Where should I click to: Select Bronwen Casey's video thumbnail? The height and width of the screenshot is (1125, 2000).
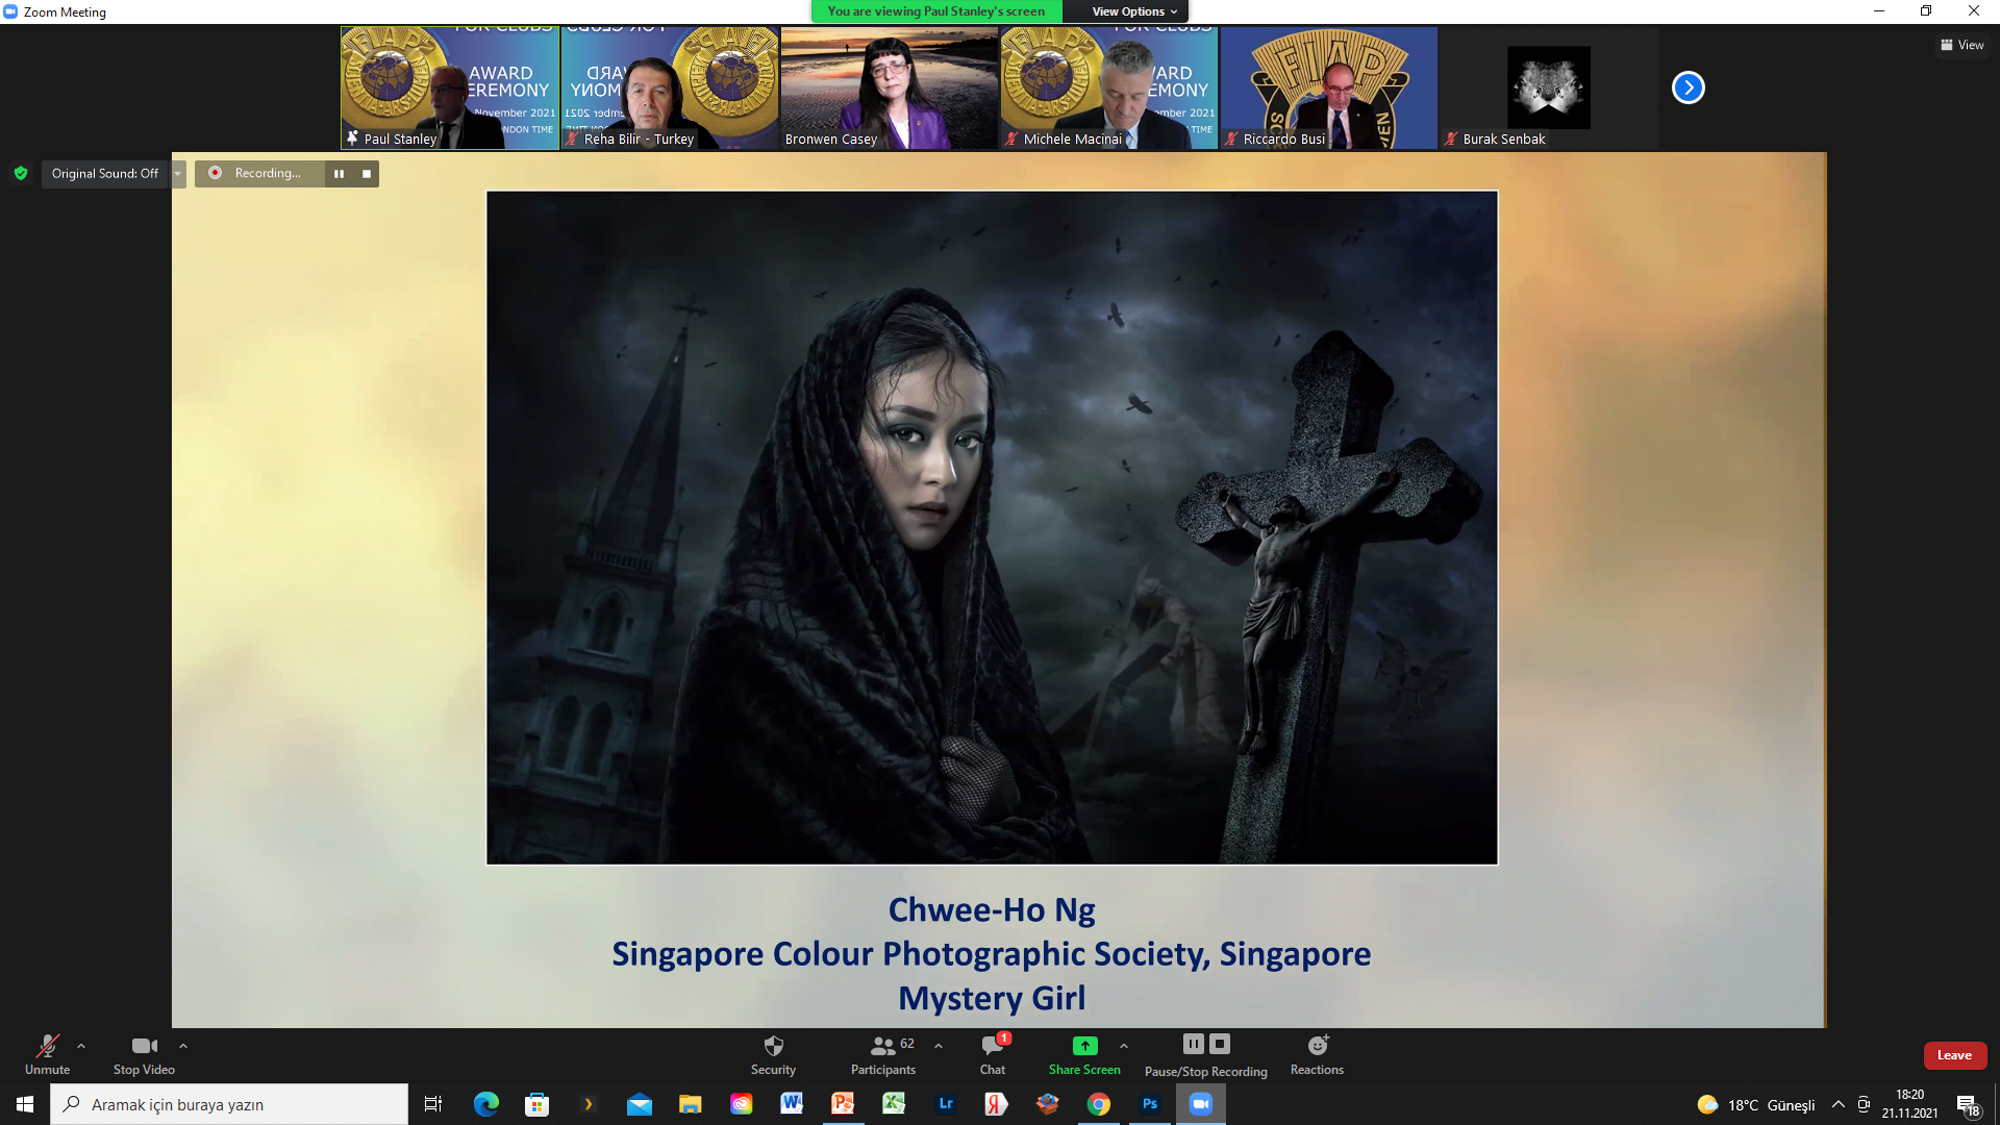coord(889,88)
